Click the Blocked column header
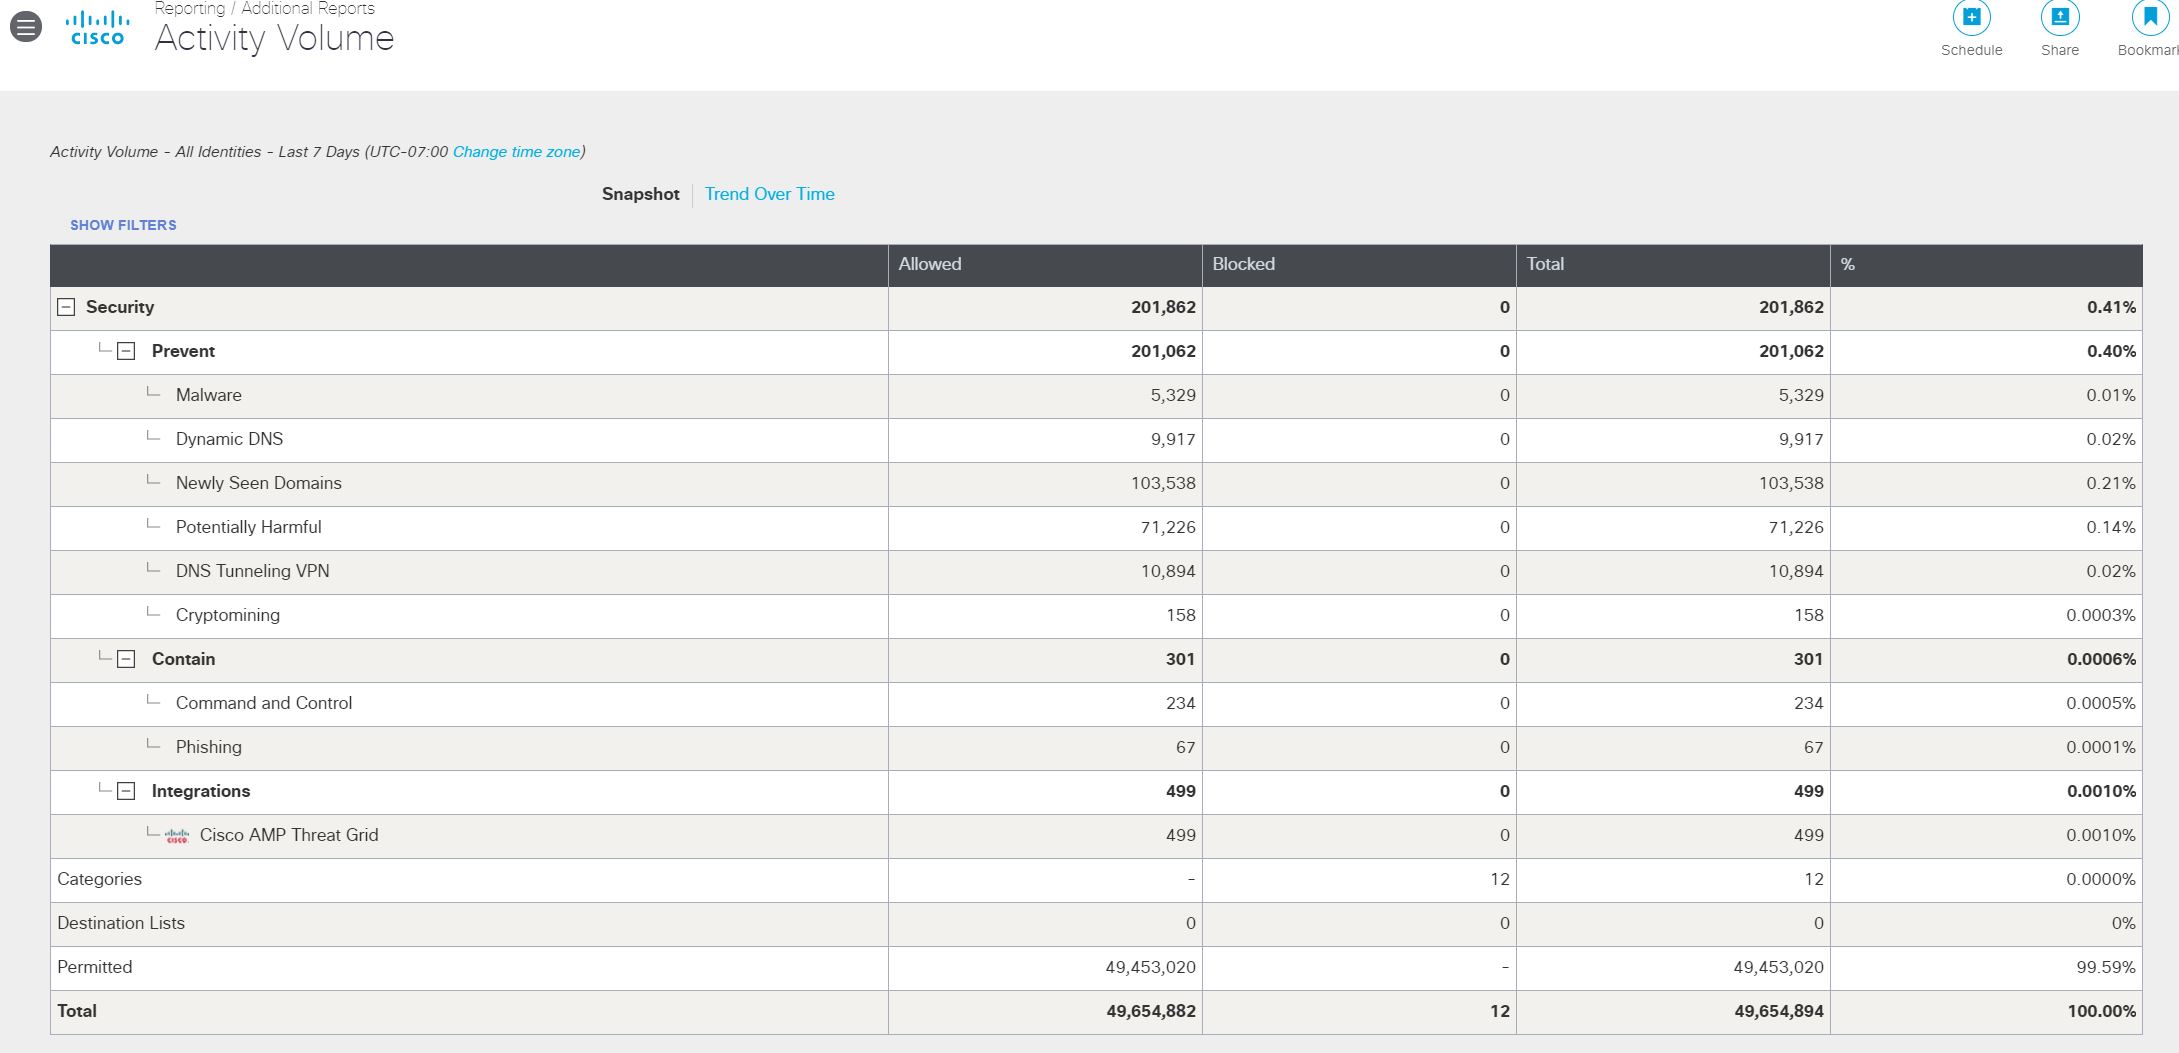2179x1053 pixels. coord(1243,264)
